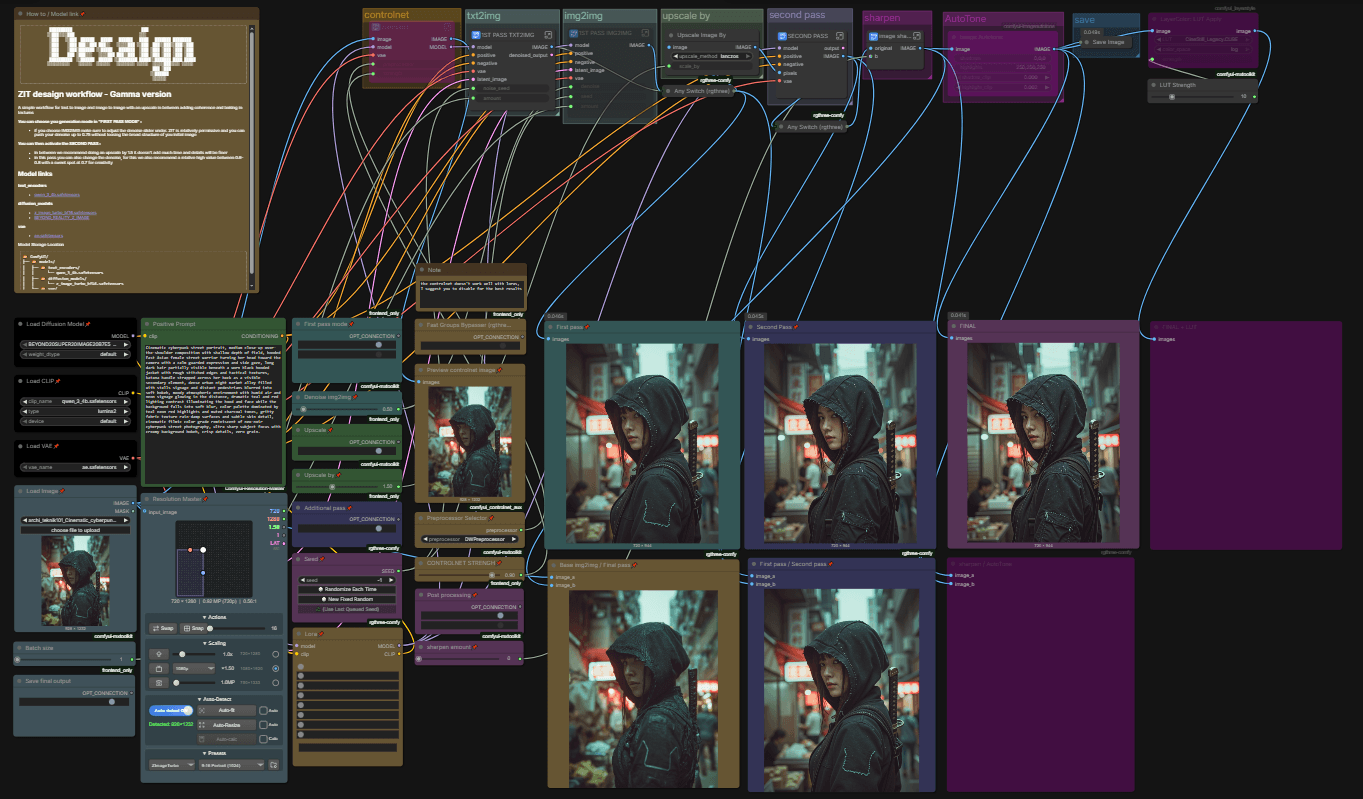Open the clip_name dropdown in Load CLIP
The image size is (1363, 799).
pyautogui.click(x=75, y=401)
